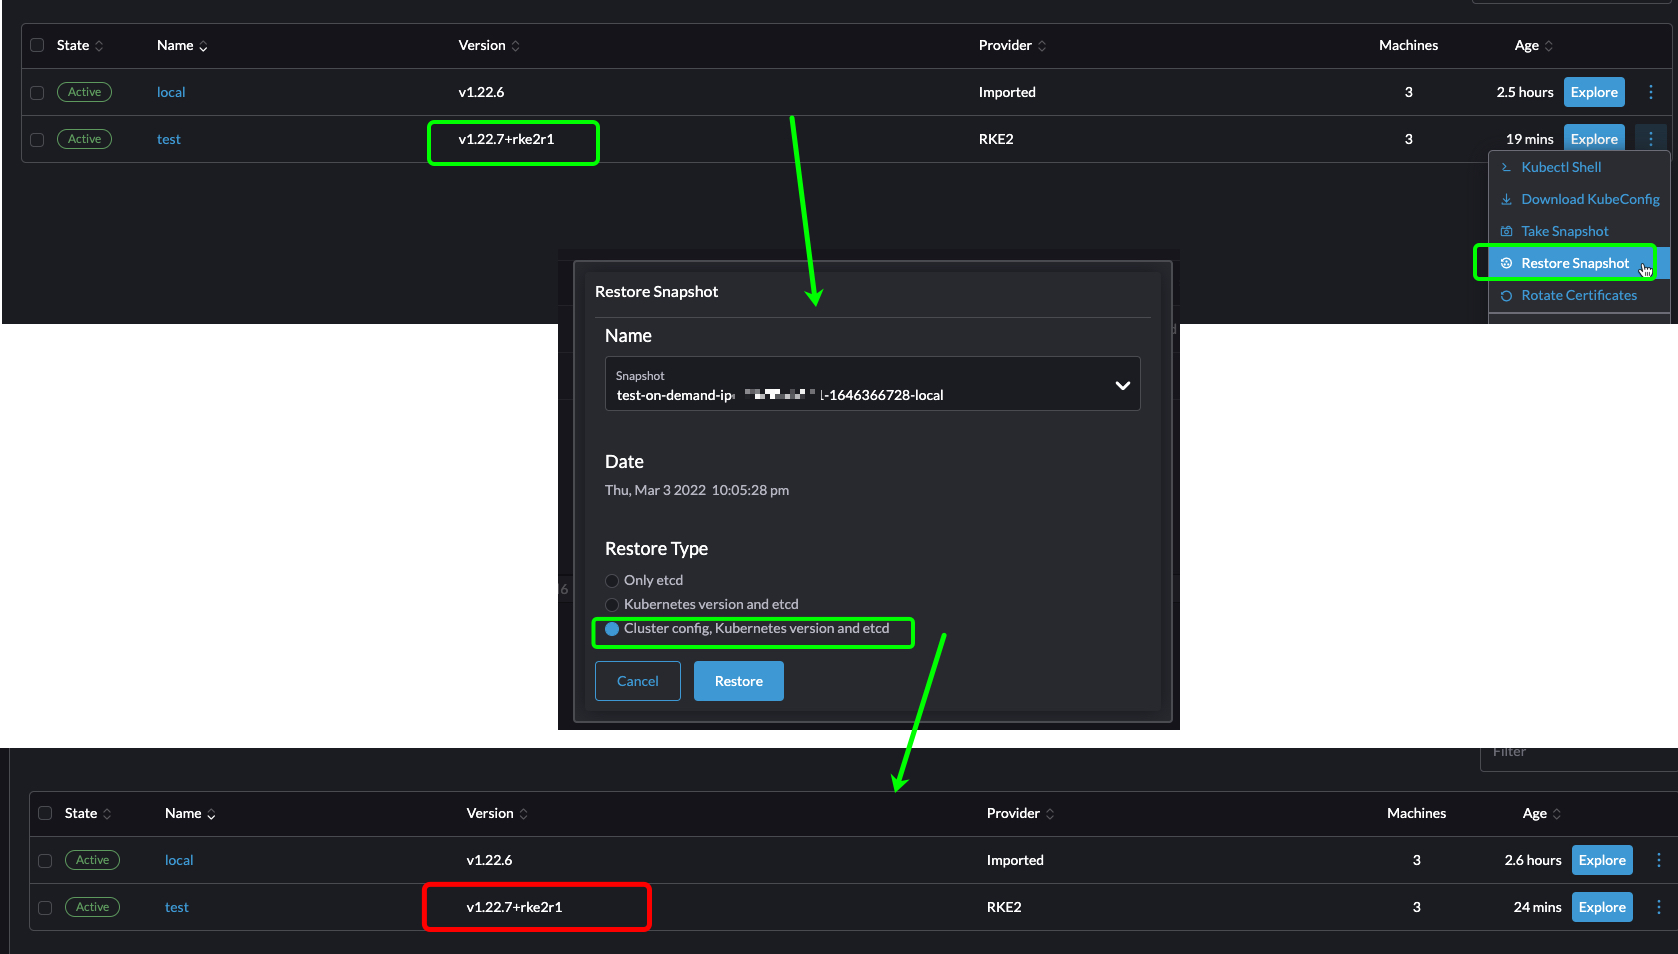This screenshot has width=1678, height=954.
Task: Open the three-dot actions menu for local cluster
Action: (1650, 92)
